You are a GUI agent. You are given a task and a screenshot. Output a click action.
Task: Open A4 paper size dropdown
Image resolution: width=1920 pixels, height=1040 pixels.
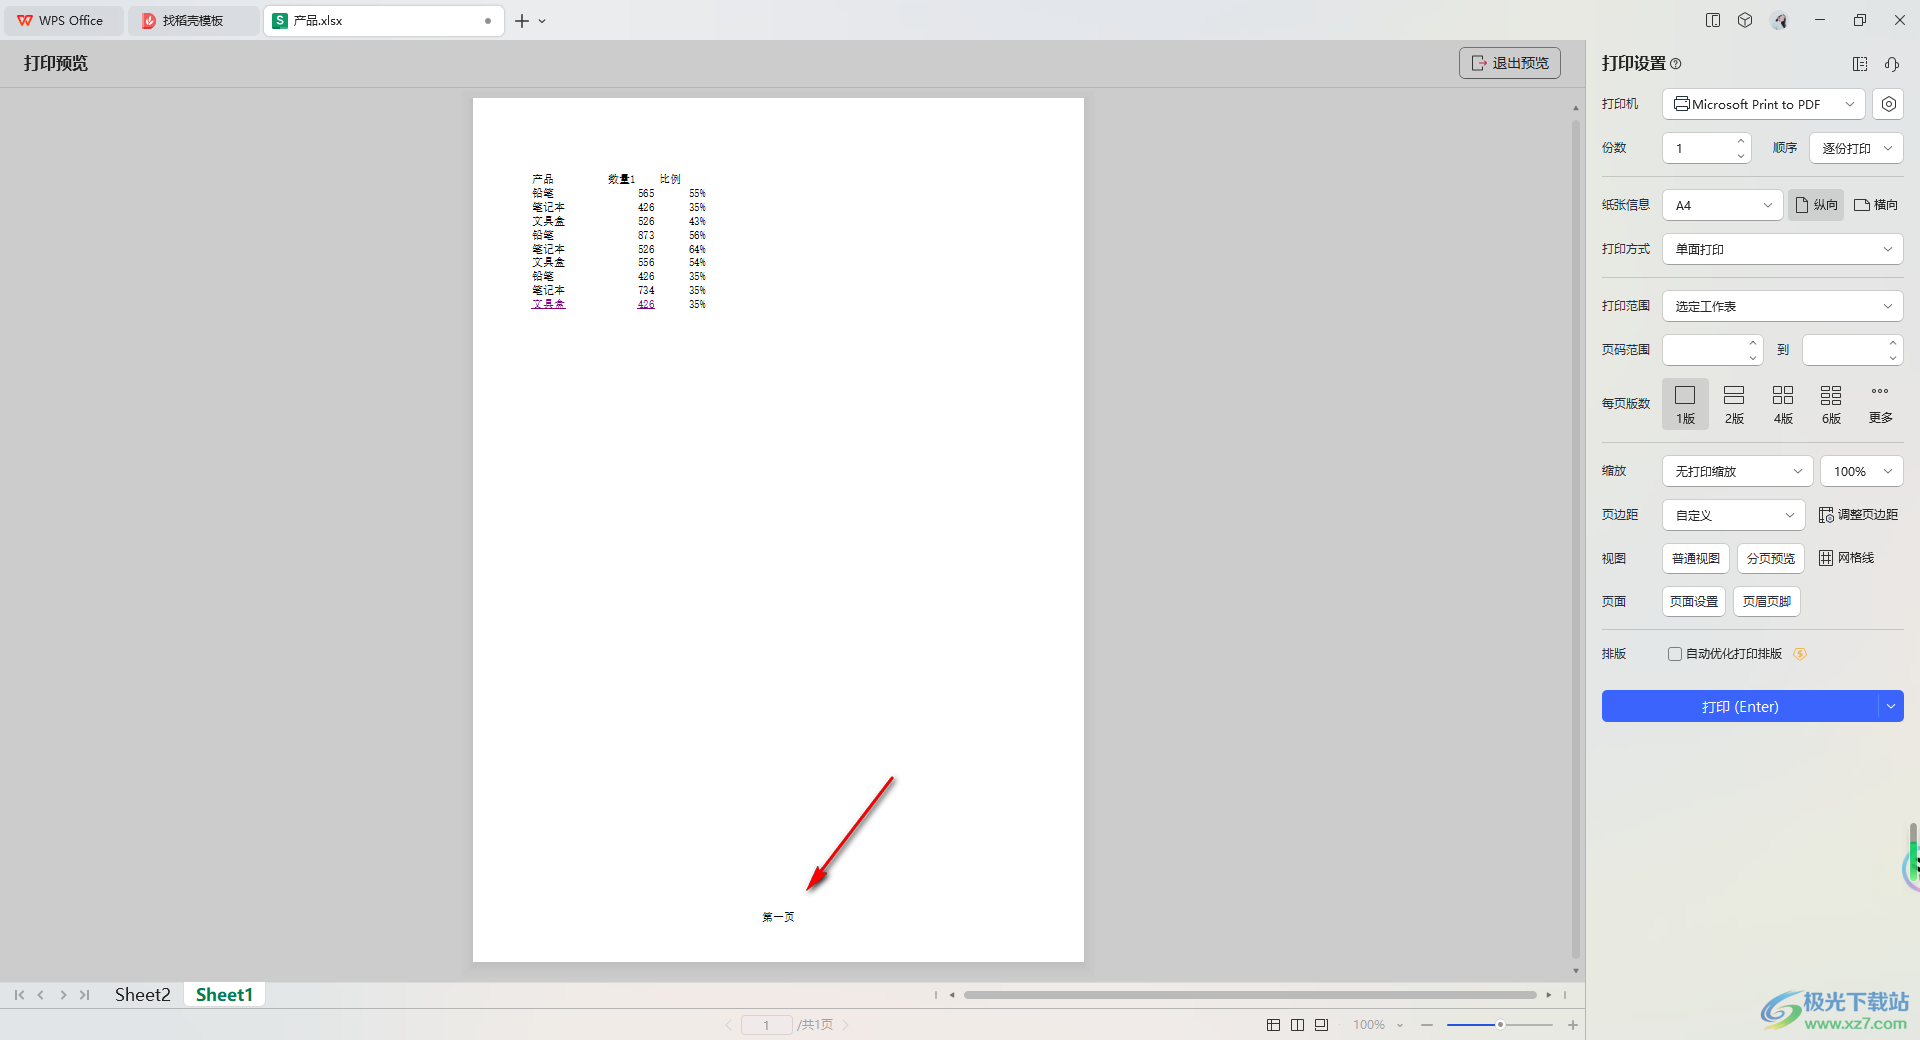(1722, 205)
